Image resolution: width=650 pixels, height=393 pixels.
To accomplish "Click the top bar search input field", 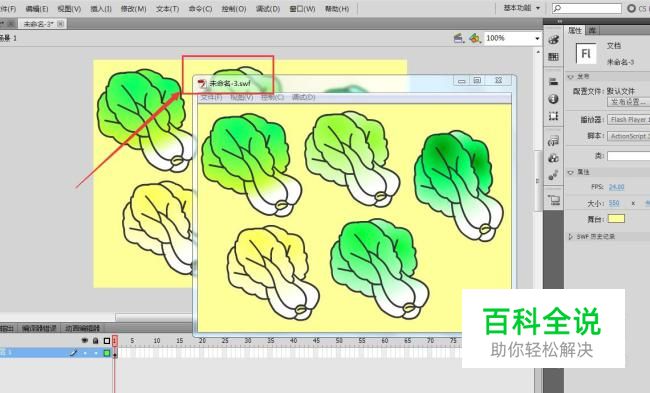I will pyautogui.click(x=587, y=8).
